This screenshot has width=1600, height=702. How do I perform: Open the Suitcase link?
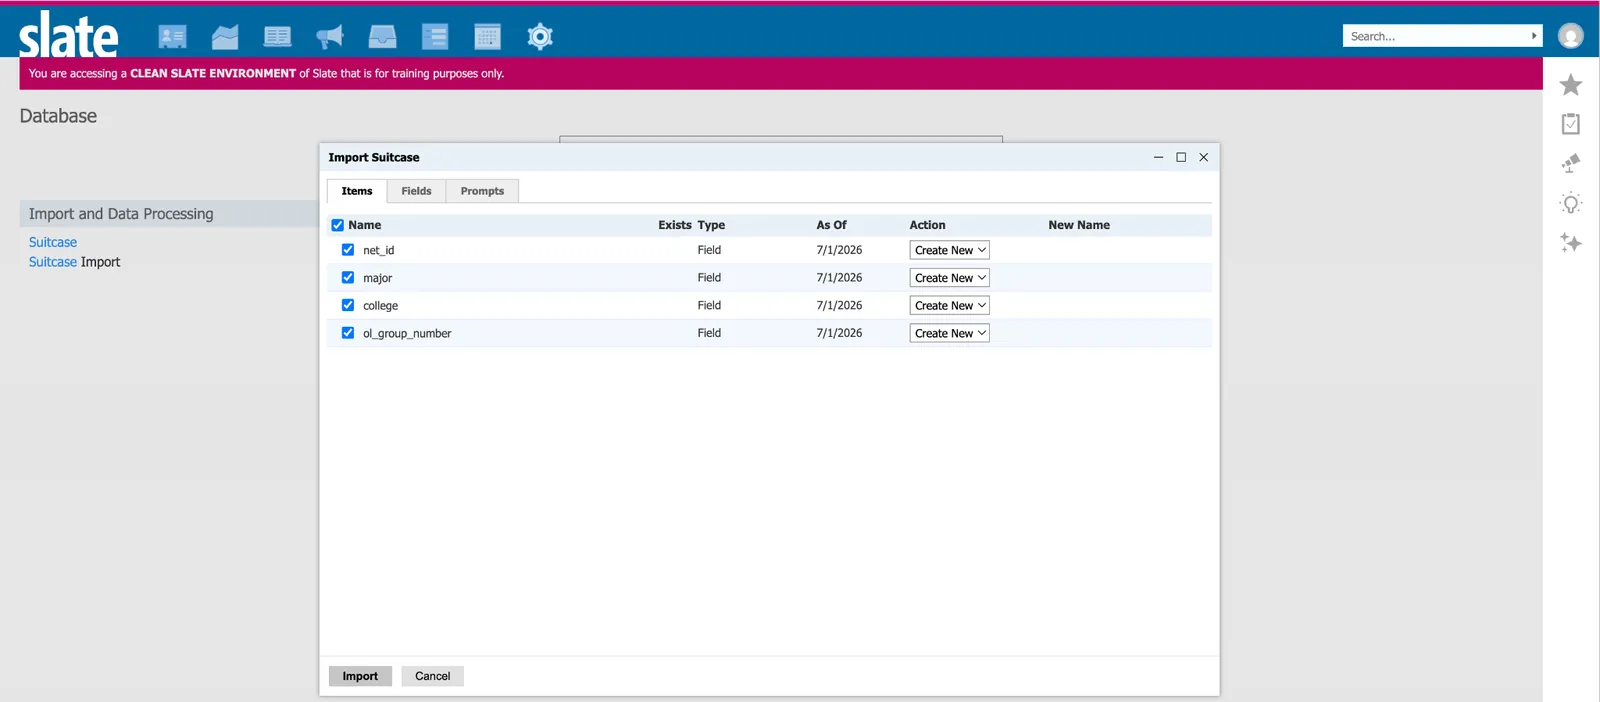(53, 242)
